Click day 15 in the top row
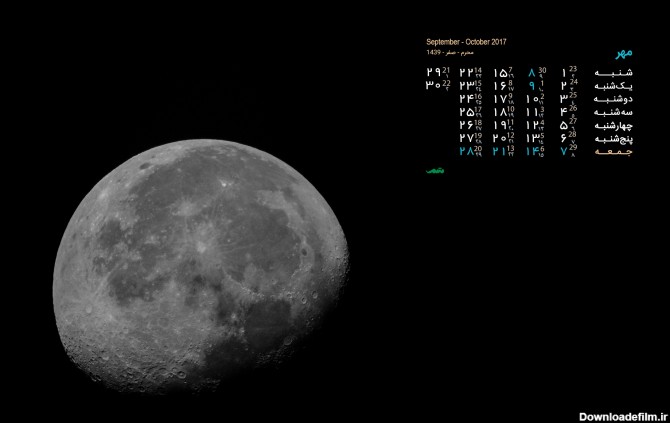670x423 pixels. [499, 73]
